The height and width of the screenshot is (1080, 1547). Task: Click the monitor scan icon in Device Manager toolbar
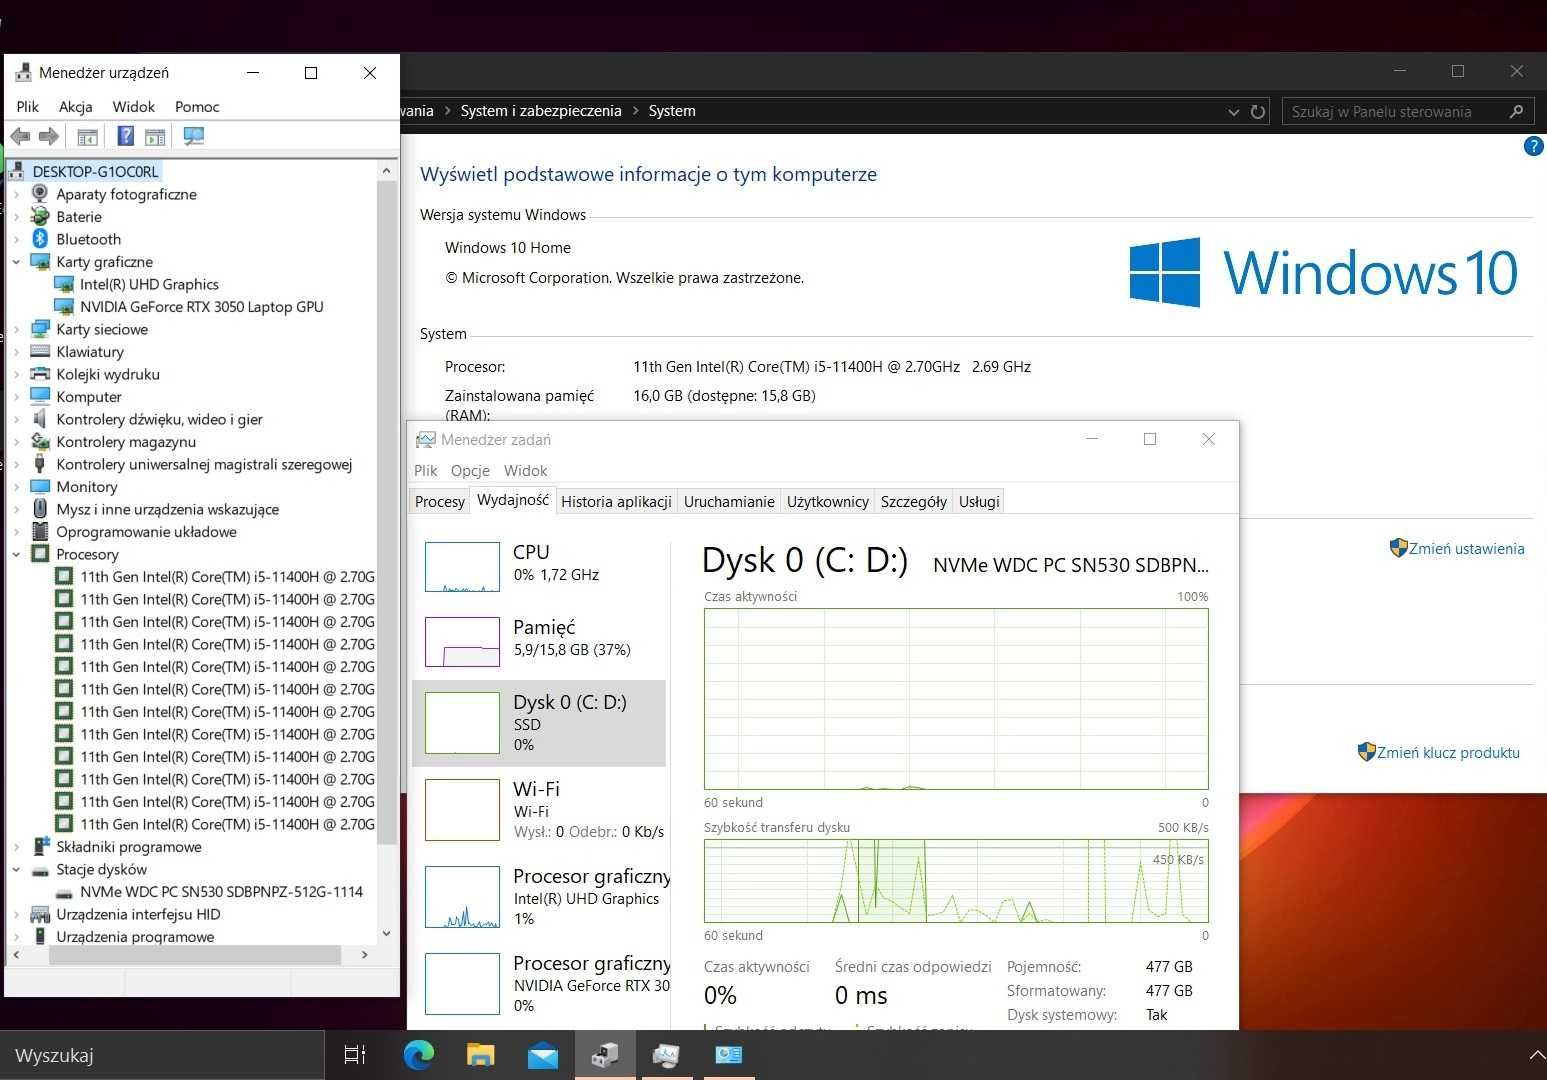click(x=194, y=136)
